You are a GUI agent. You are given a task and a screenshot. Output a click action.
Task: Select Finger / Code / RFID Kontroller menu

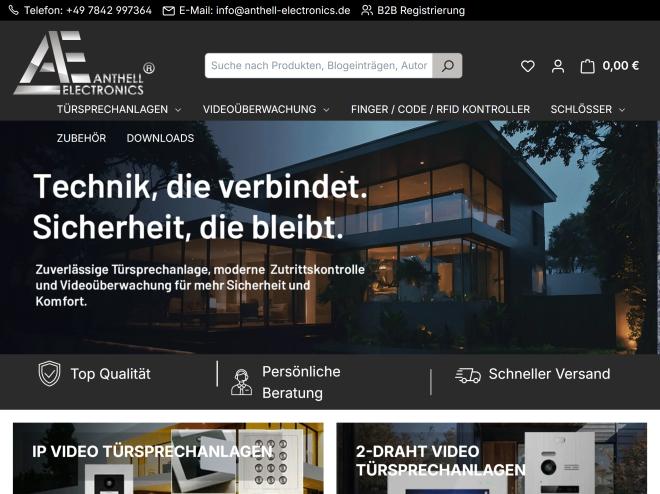[x=440, y=109]
